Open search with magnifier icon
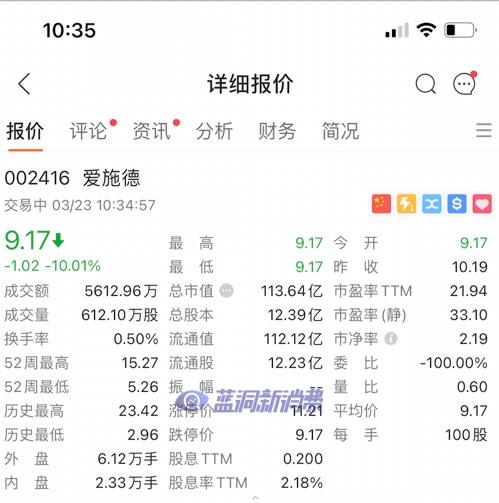499x503 pixels. [426, 84]
